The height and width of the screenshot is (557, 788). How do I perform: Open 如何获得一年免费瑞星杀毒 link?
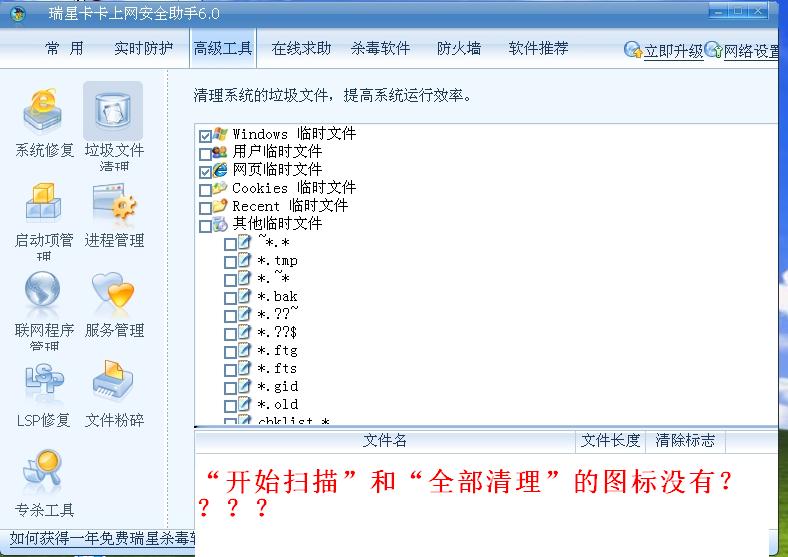[103, 539]
